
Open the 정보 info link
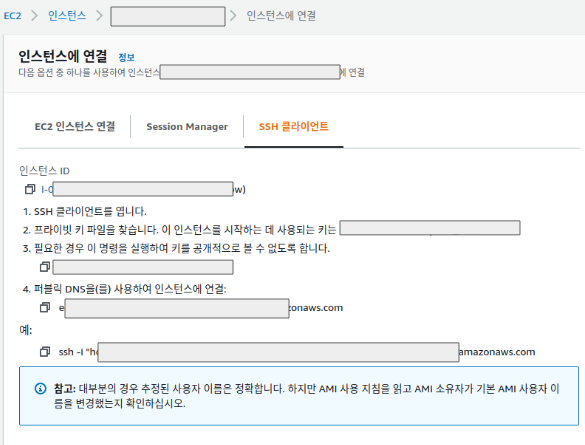click(x=126, y=57)
